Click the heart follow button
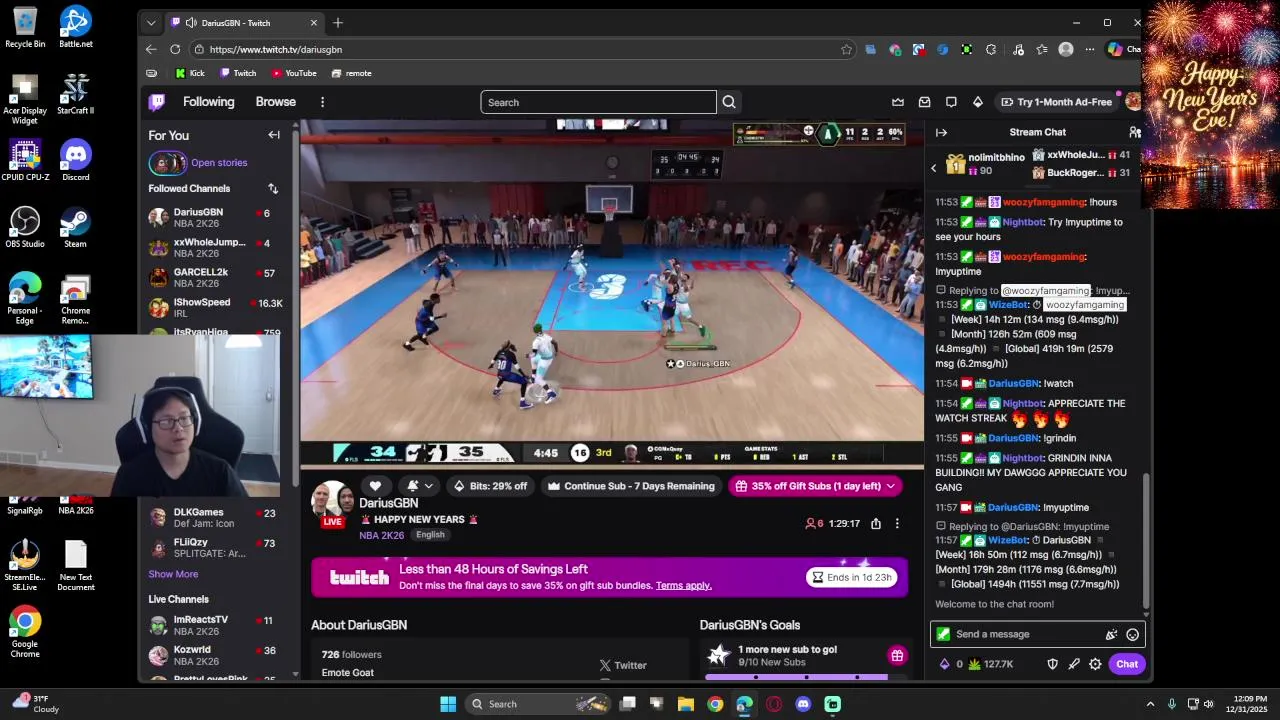The height and width of the screenshot is (720, 1280). [x=376, y=486]
